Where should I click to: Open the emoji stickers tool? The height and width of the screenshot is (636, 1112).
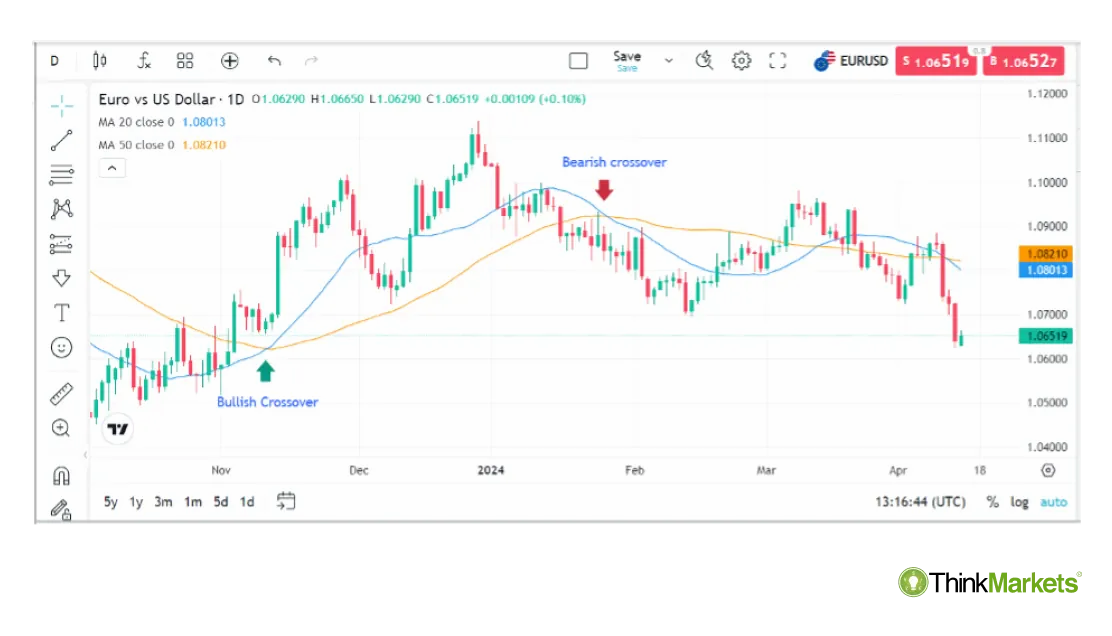click(x=61, y=347)
